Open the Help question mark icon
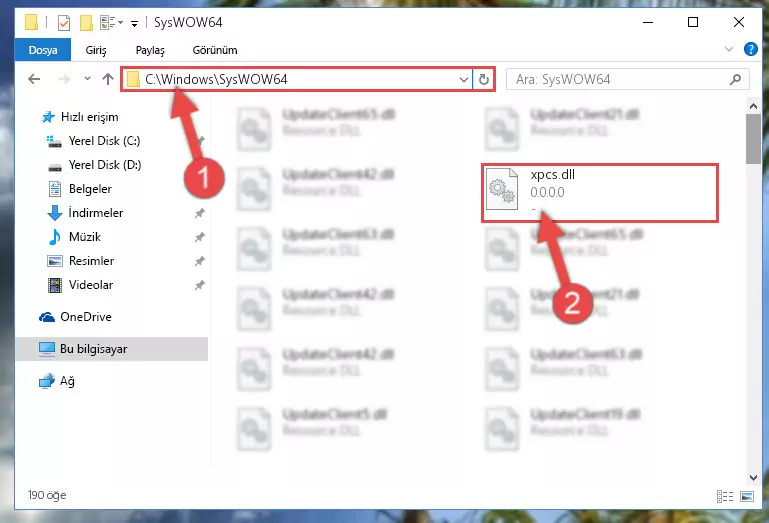This screenshot has height=523, width=769. [x=750, y=49]
